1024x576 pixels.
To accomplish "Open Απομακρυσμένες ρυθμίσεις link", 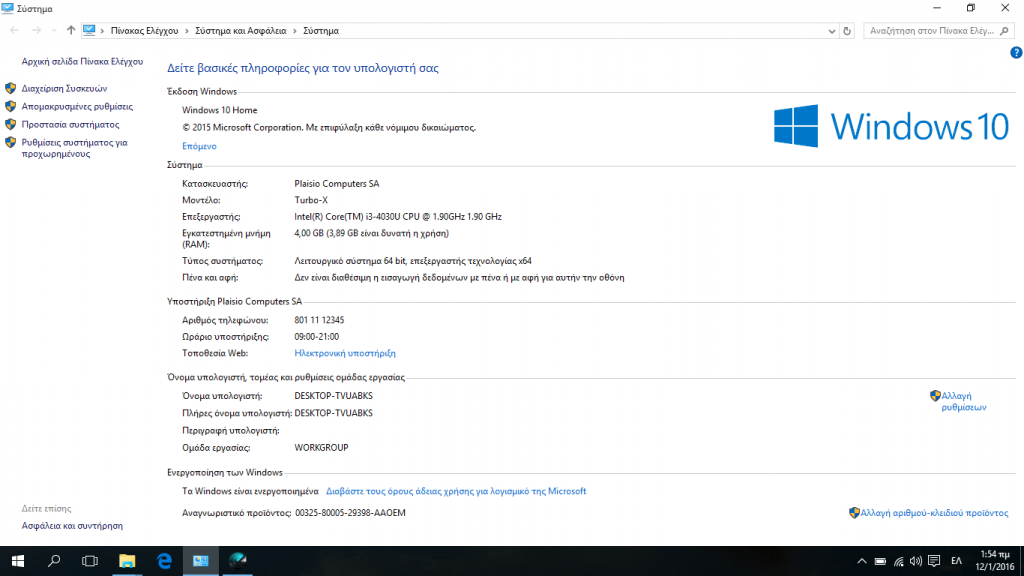I will pyautogui.click(x=77, y=106).
